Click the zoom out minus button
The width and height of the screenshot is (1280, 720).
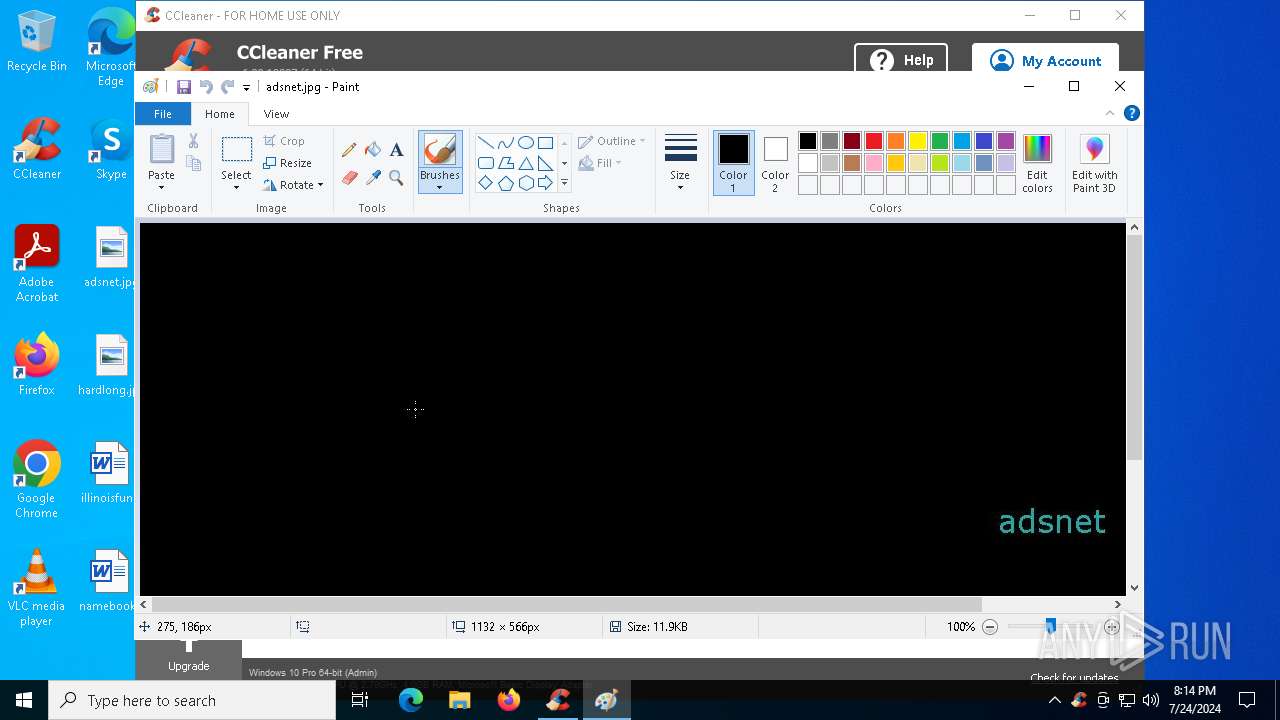[x=990, y=627]
